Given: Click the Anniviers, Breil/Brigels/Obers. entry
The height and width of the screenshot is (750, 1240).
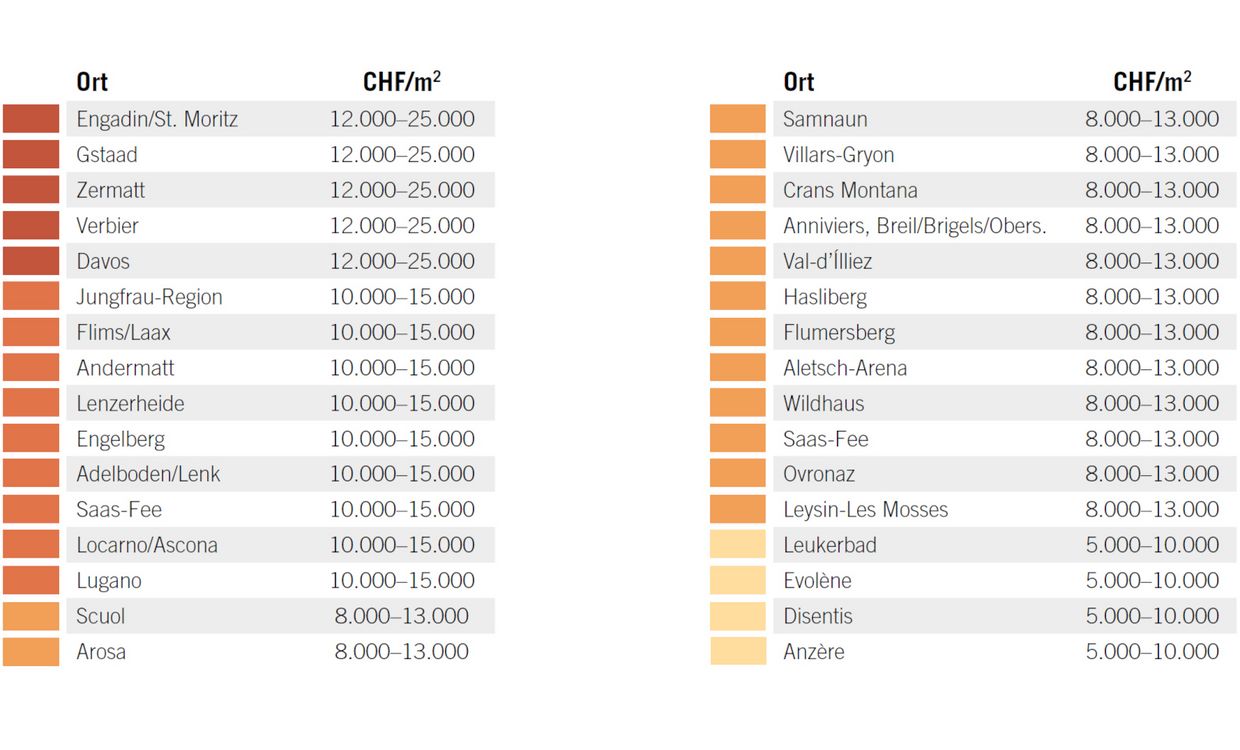Looking at the screenshot, I should pos(914,226).
